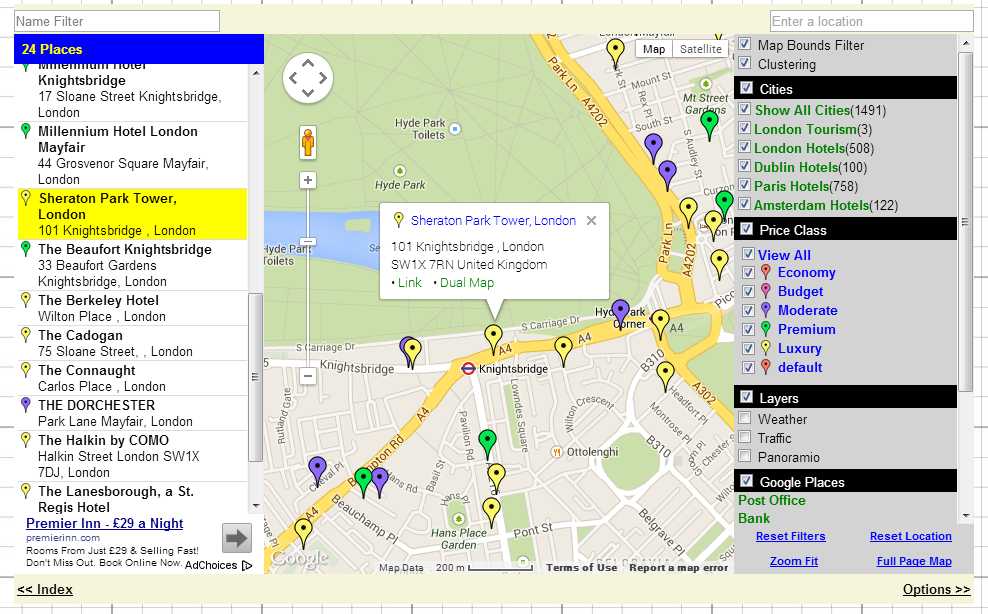The width and height of the screenshot is (988, 614).
Task: Toggle the Clustering checkbox
Action: coord(744,62)
